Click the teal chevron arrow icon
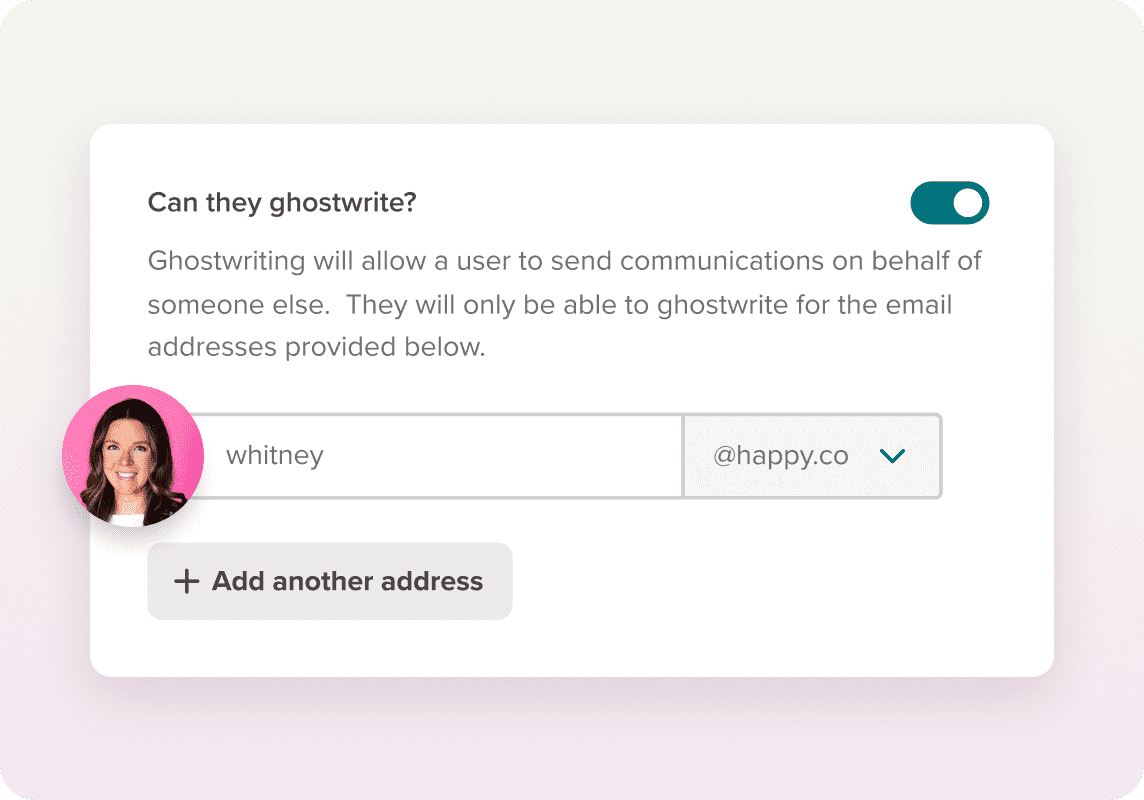The width and height of the screenshot is (1144, 800). tap(892, 456)
